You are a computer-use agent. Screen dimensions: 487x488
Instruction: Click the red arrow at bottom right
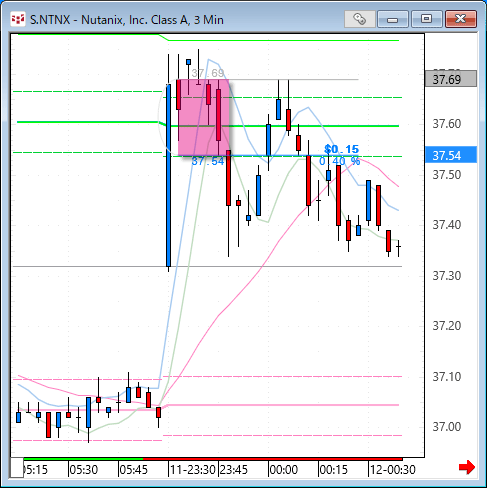coord(467,467)
